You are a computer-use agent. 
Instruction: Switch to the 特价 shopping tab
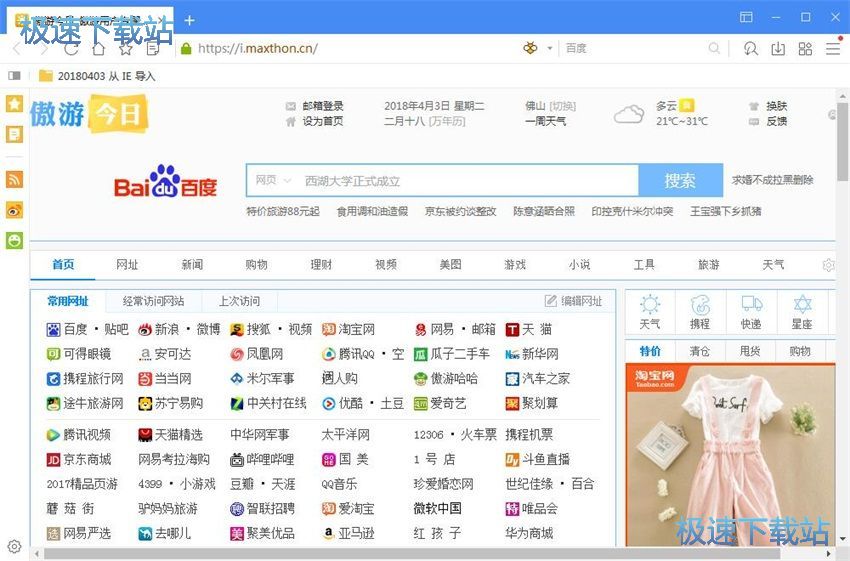click(650, 351)
